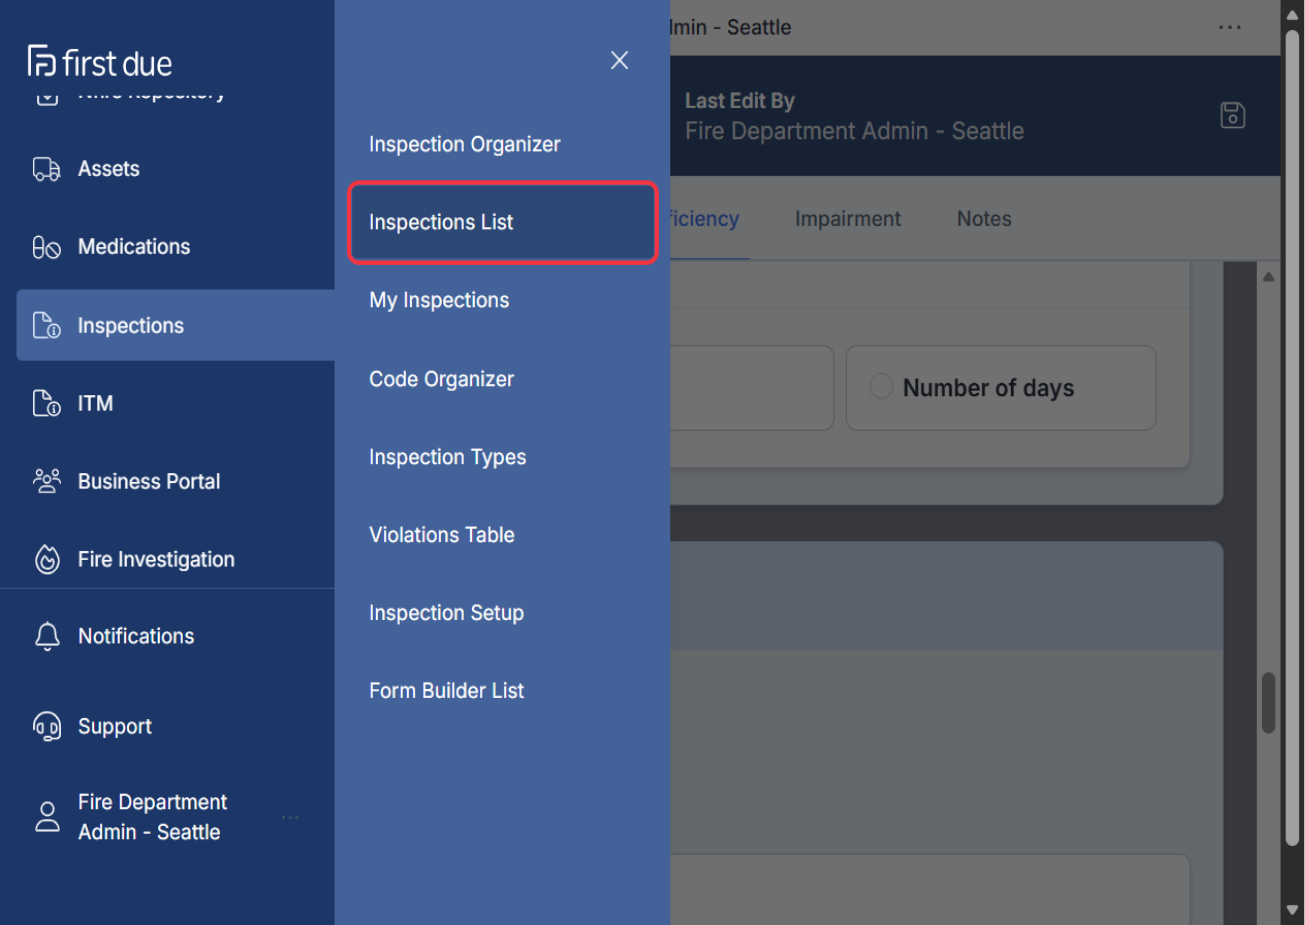The width and height of the screenshot is (1305, 925).
Task: Select the ITM sidebar icon
Action: [x=46, y=403]
